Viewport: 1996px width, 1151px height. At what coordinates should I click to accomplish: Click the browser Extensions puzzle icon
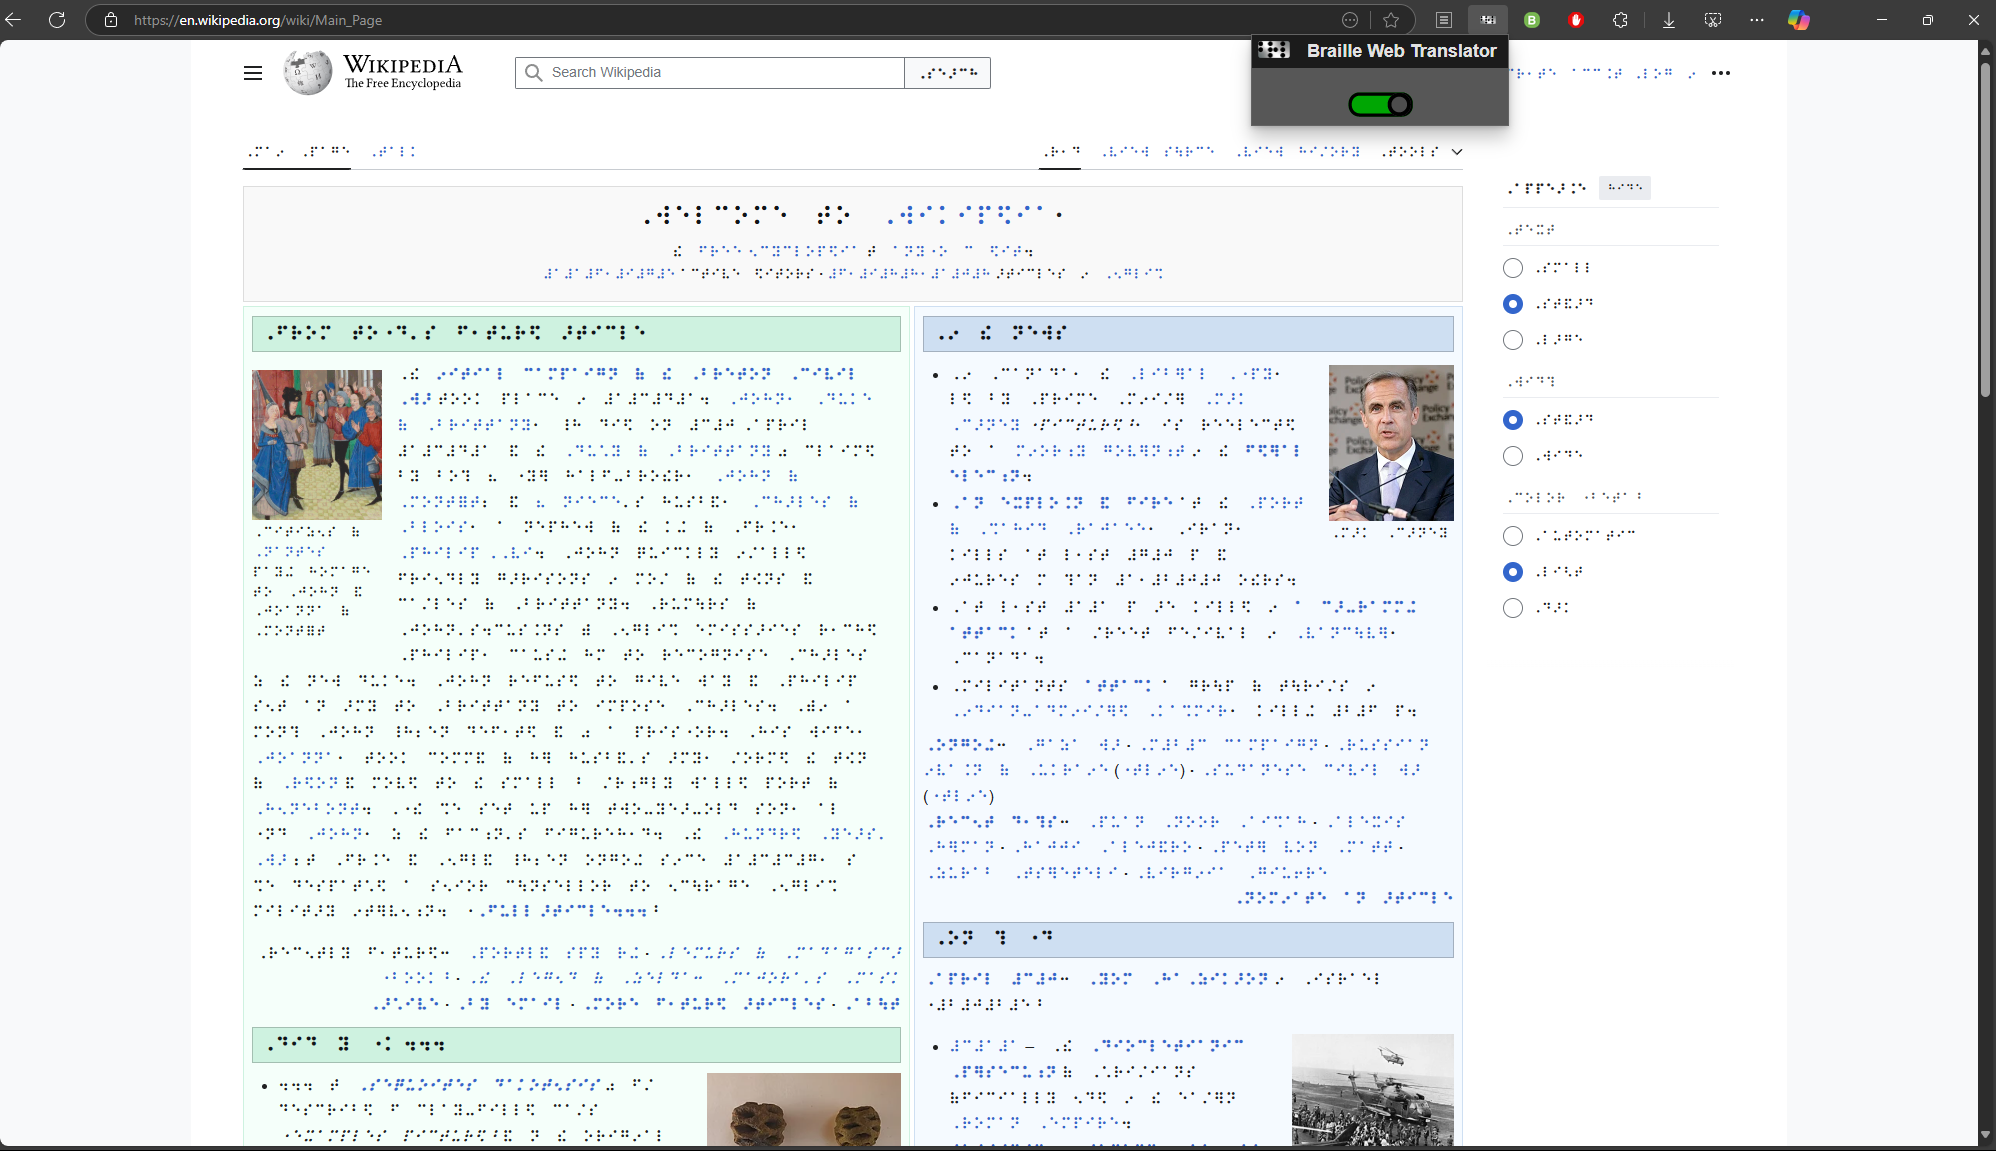1621,20
